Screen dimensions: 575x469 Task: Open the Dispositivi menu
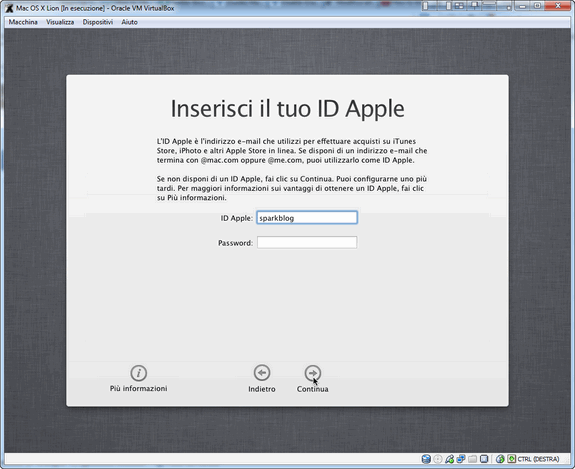coord(98,22)
